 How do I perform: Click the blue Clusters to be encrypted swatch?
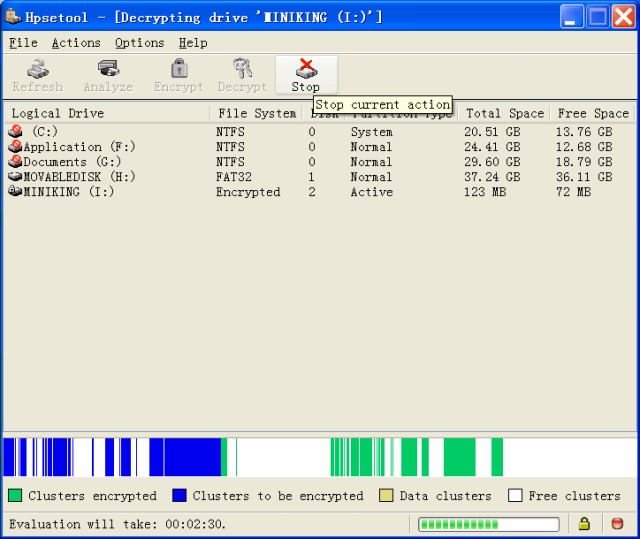180,496
